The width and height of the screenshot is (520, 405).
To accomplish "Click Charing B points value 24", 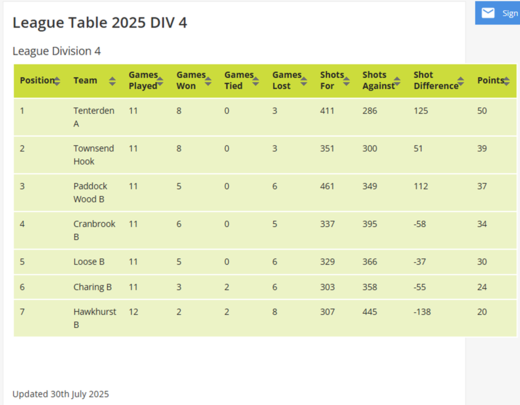I will click(x=482, y=287).
